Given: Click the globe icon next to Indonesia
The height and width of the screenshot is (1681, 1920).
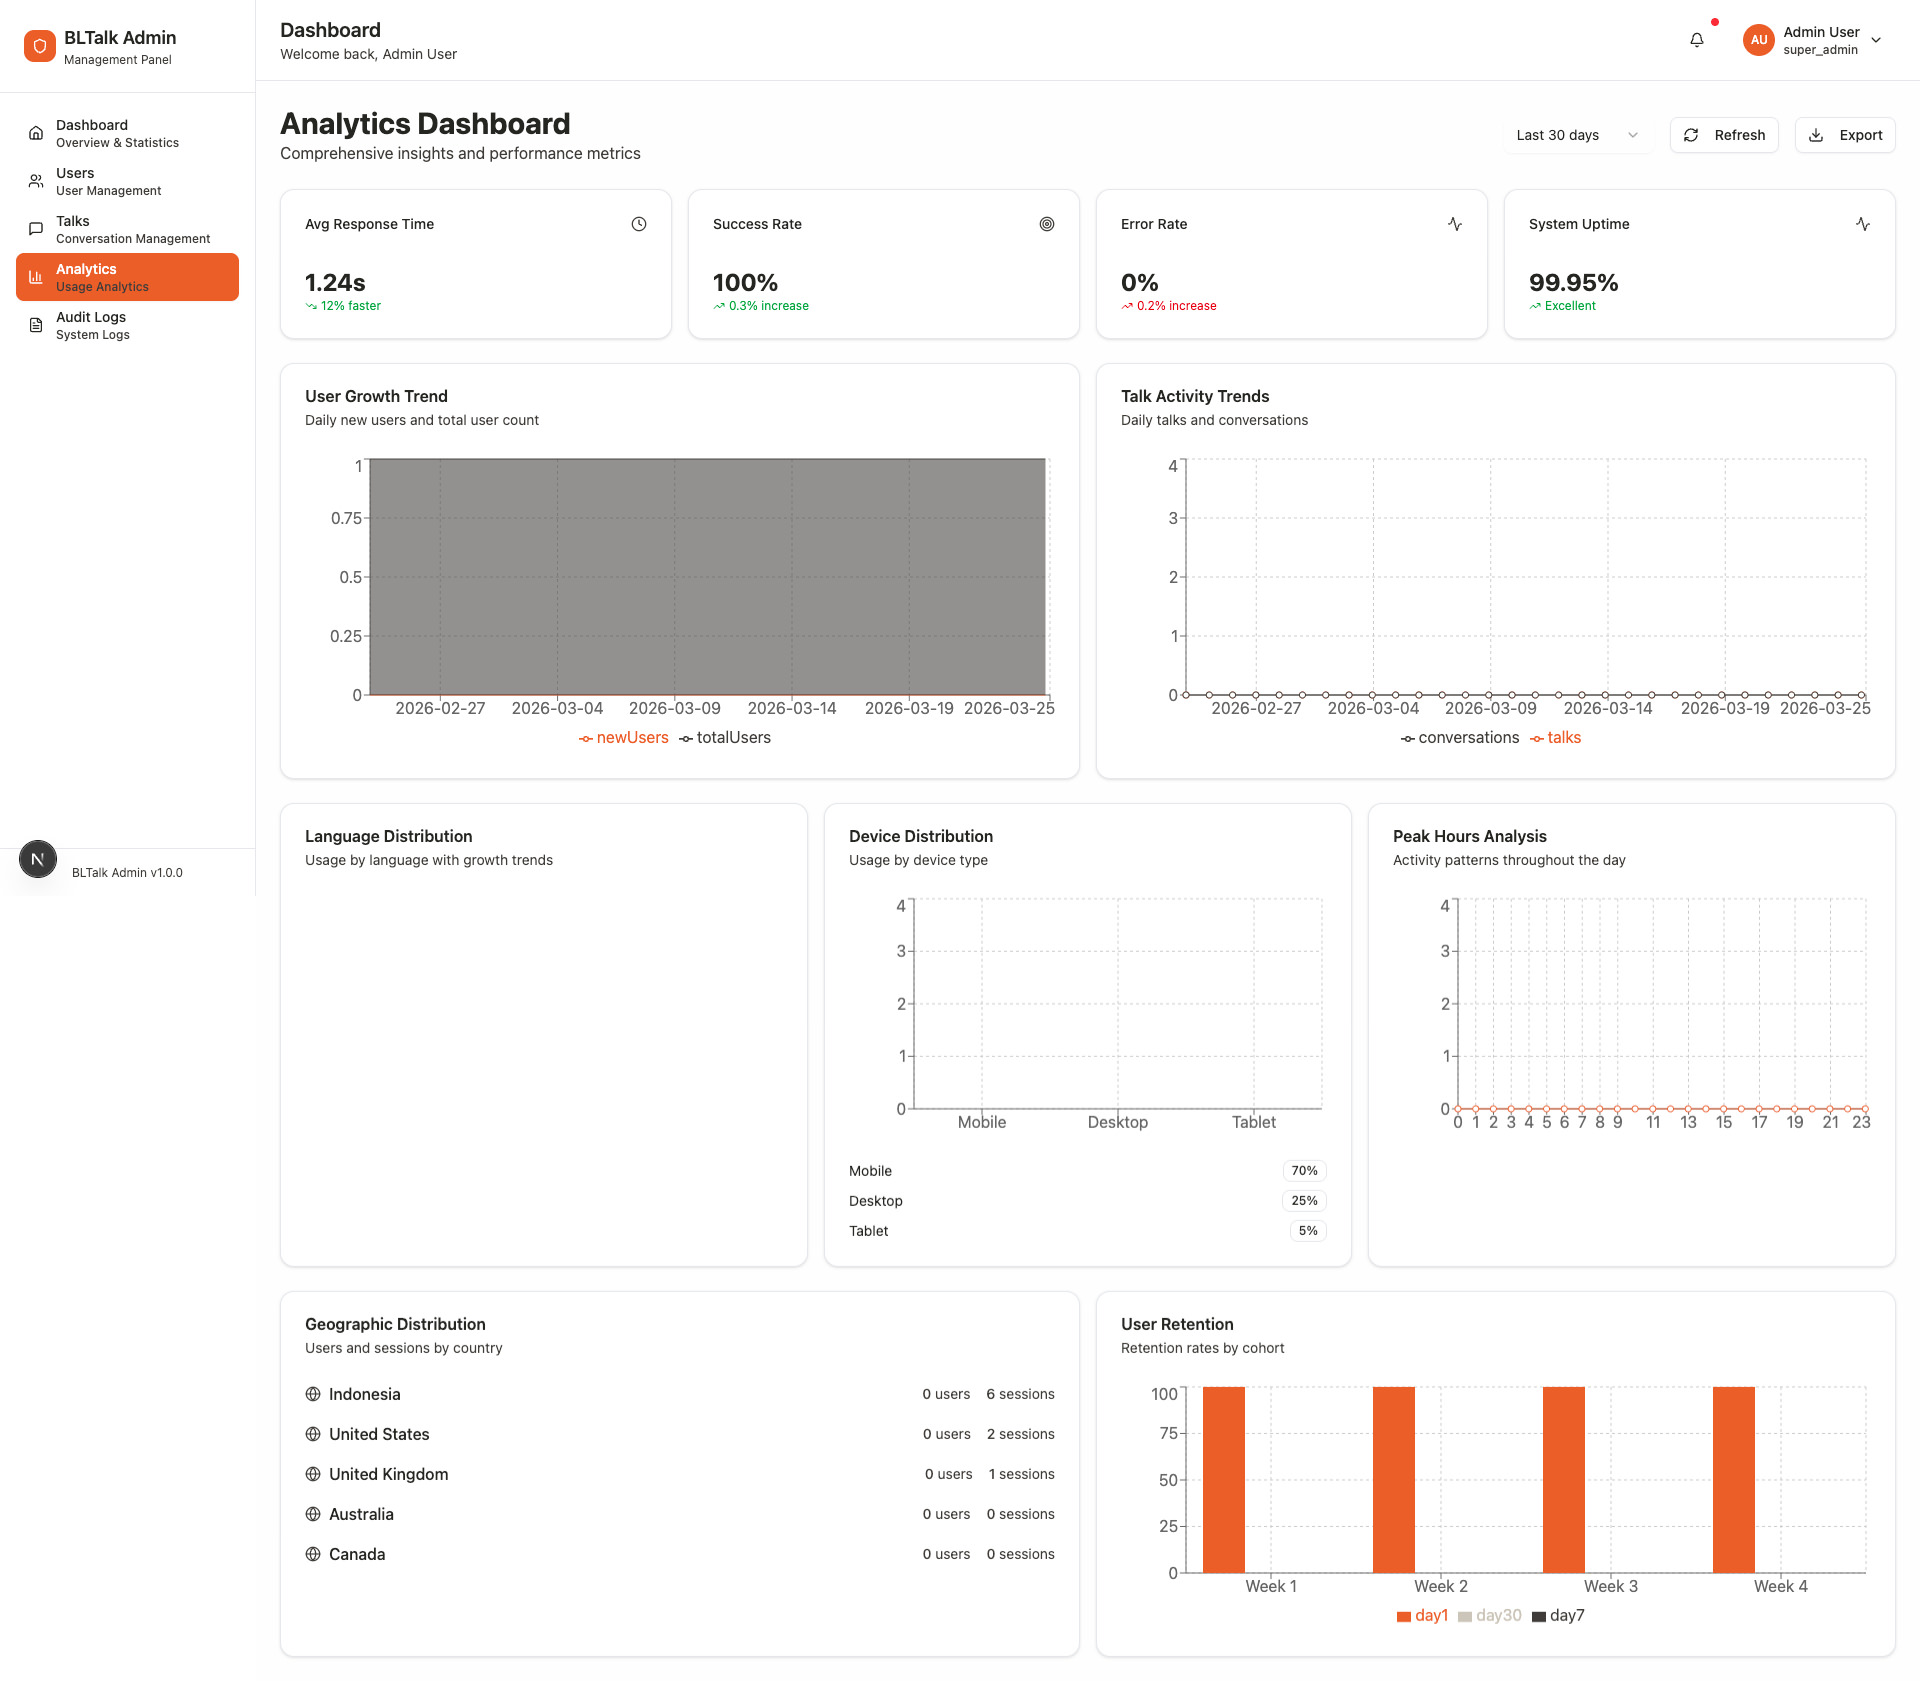Looking at the screenshot, I should (313, 1393).
